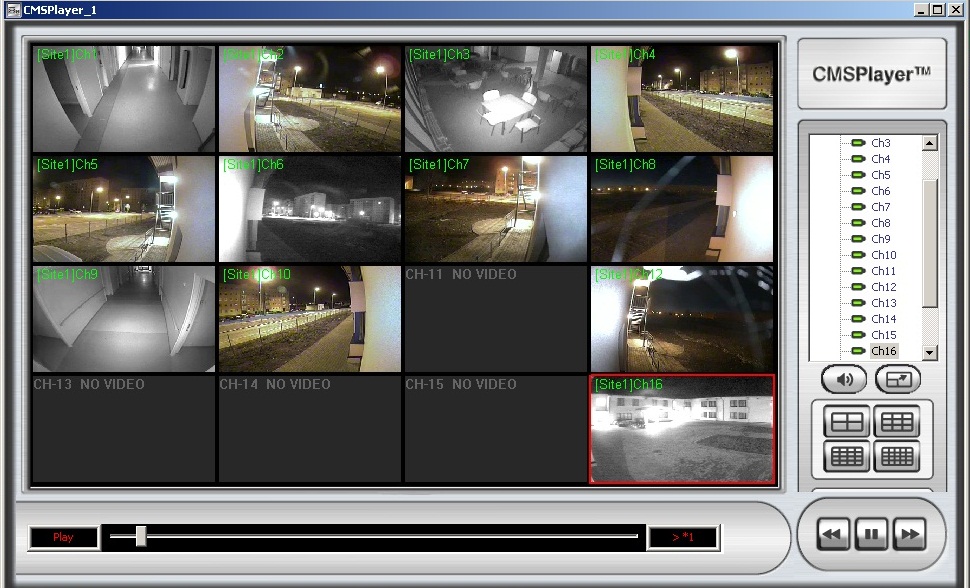Click the channel list scroll down arrow
The width and height of the screenshot is (970, 588).
930,352
